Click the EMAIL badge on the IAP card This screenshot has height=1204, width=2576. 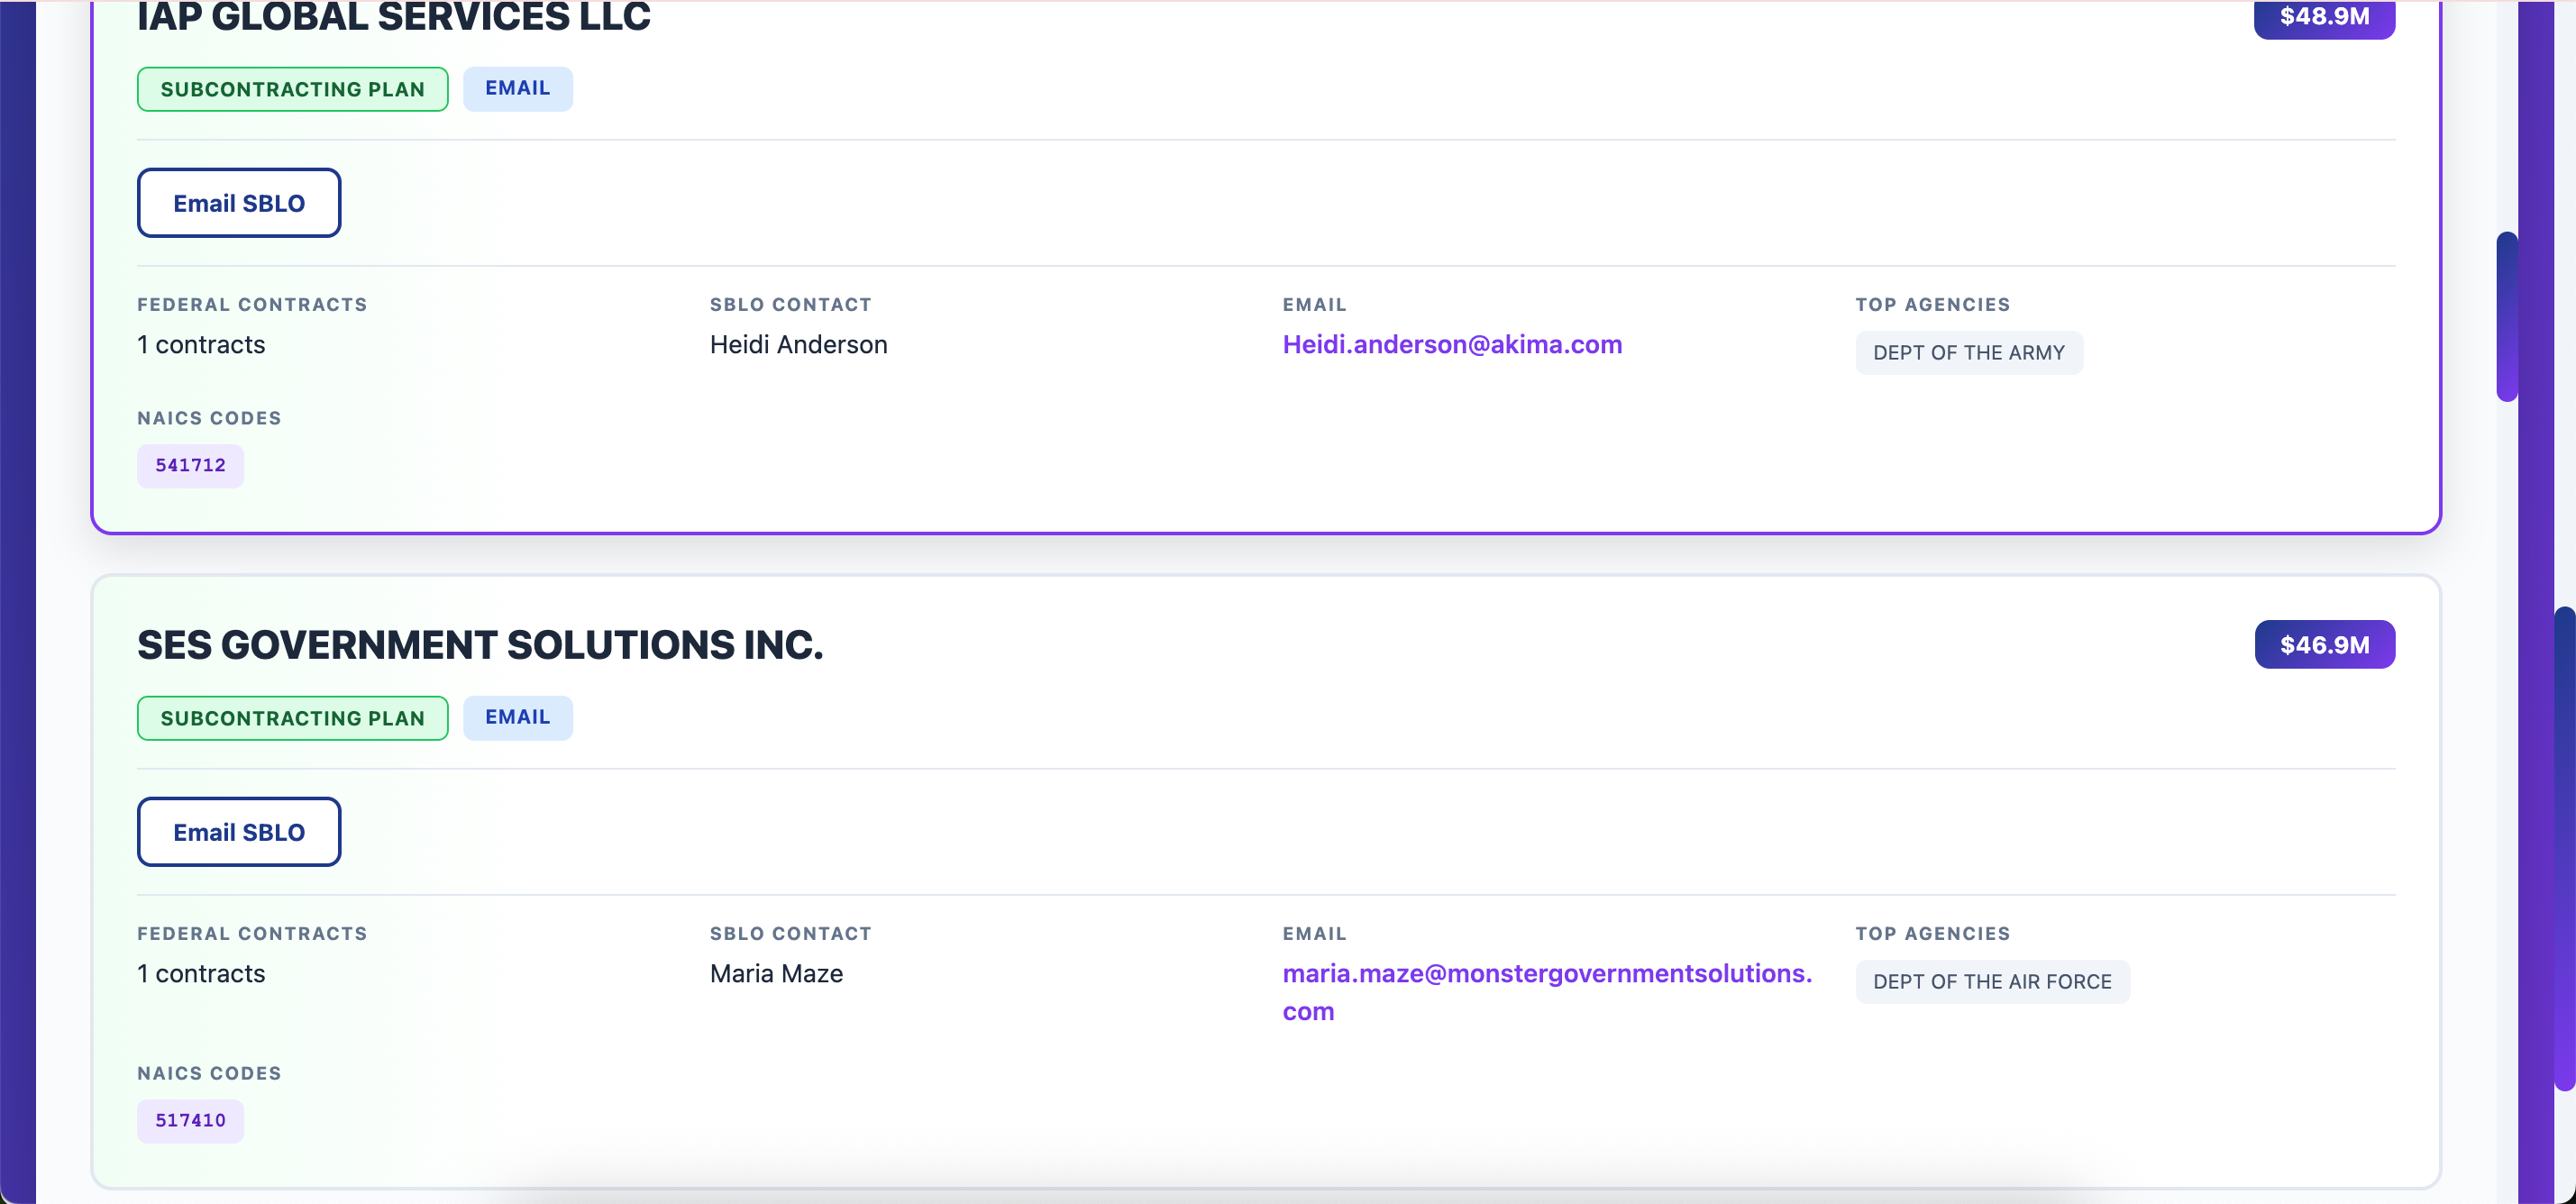(x=517, y=88)
